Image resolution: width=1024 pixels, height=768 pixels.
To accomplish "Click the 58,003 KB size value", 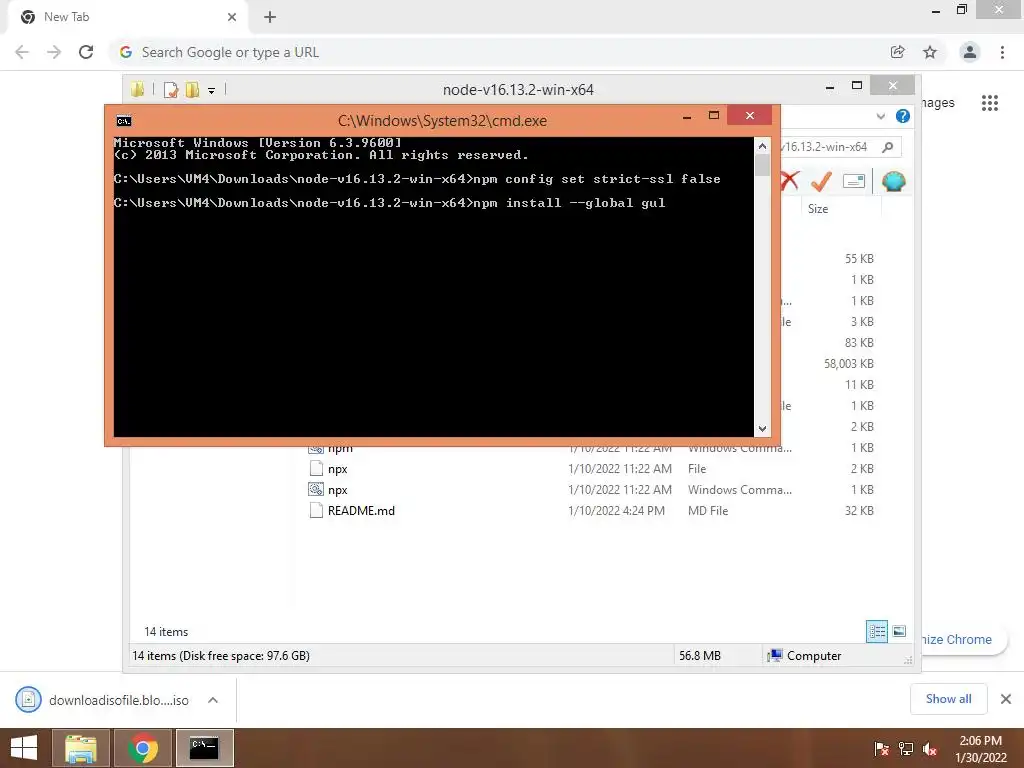I will coord(848,364).
